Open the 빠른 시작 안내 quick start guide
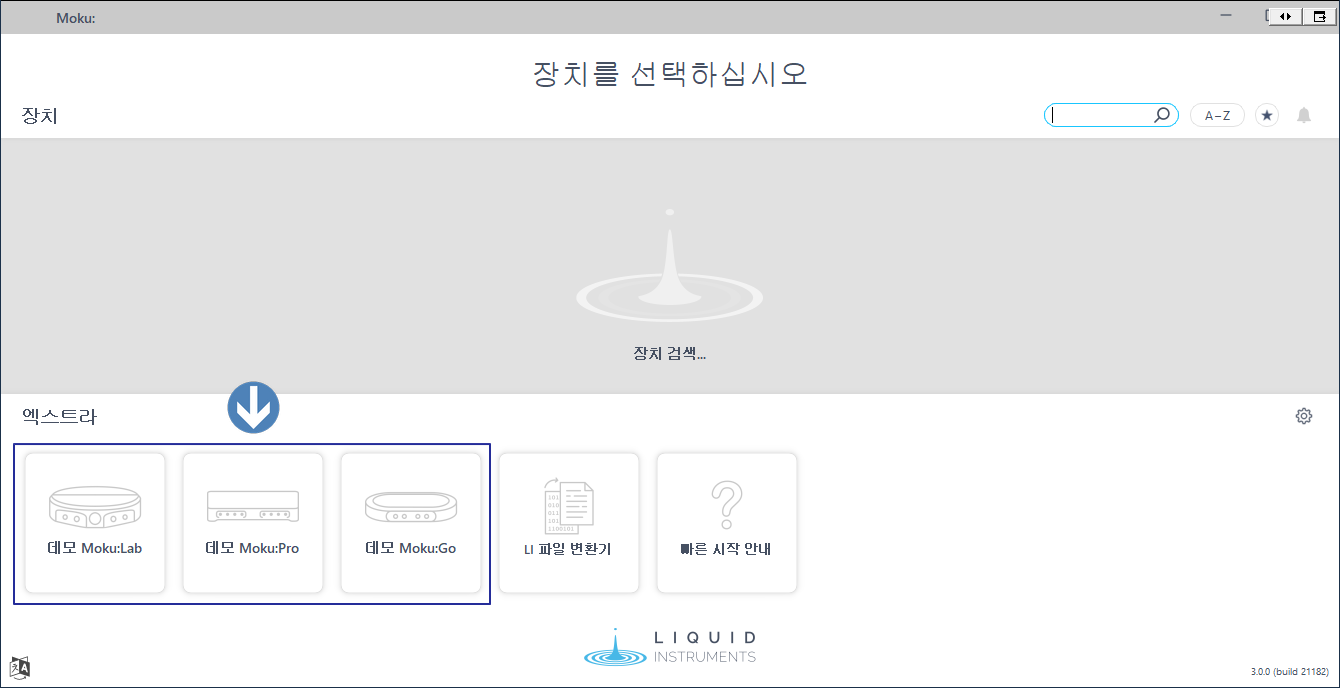 (x=726, y=522)
